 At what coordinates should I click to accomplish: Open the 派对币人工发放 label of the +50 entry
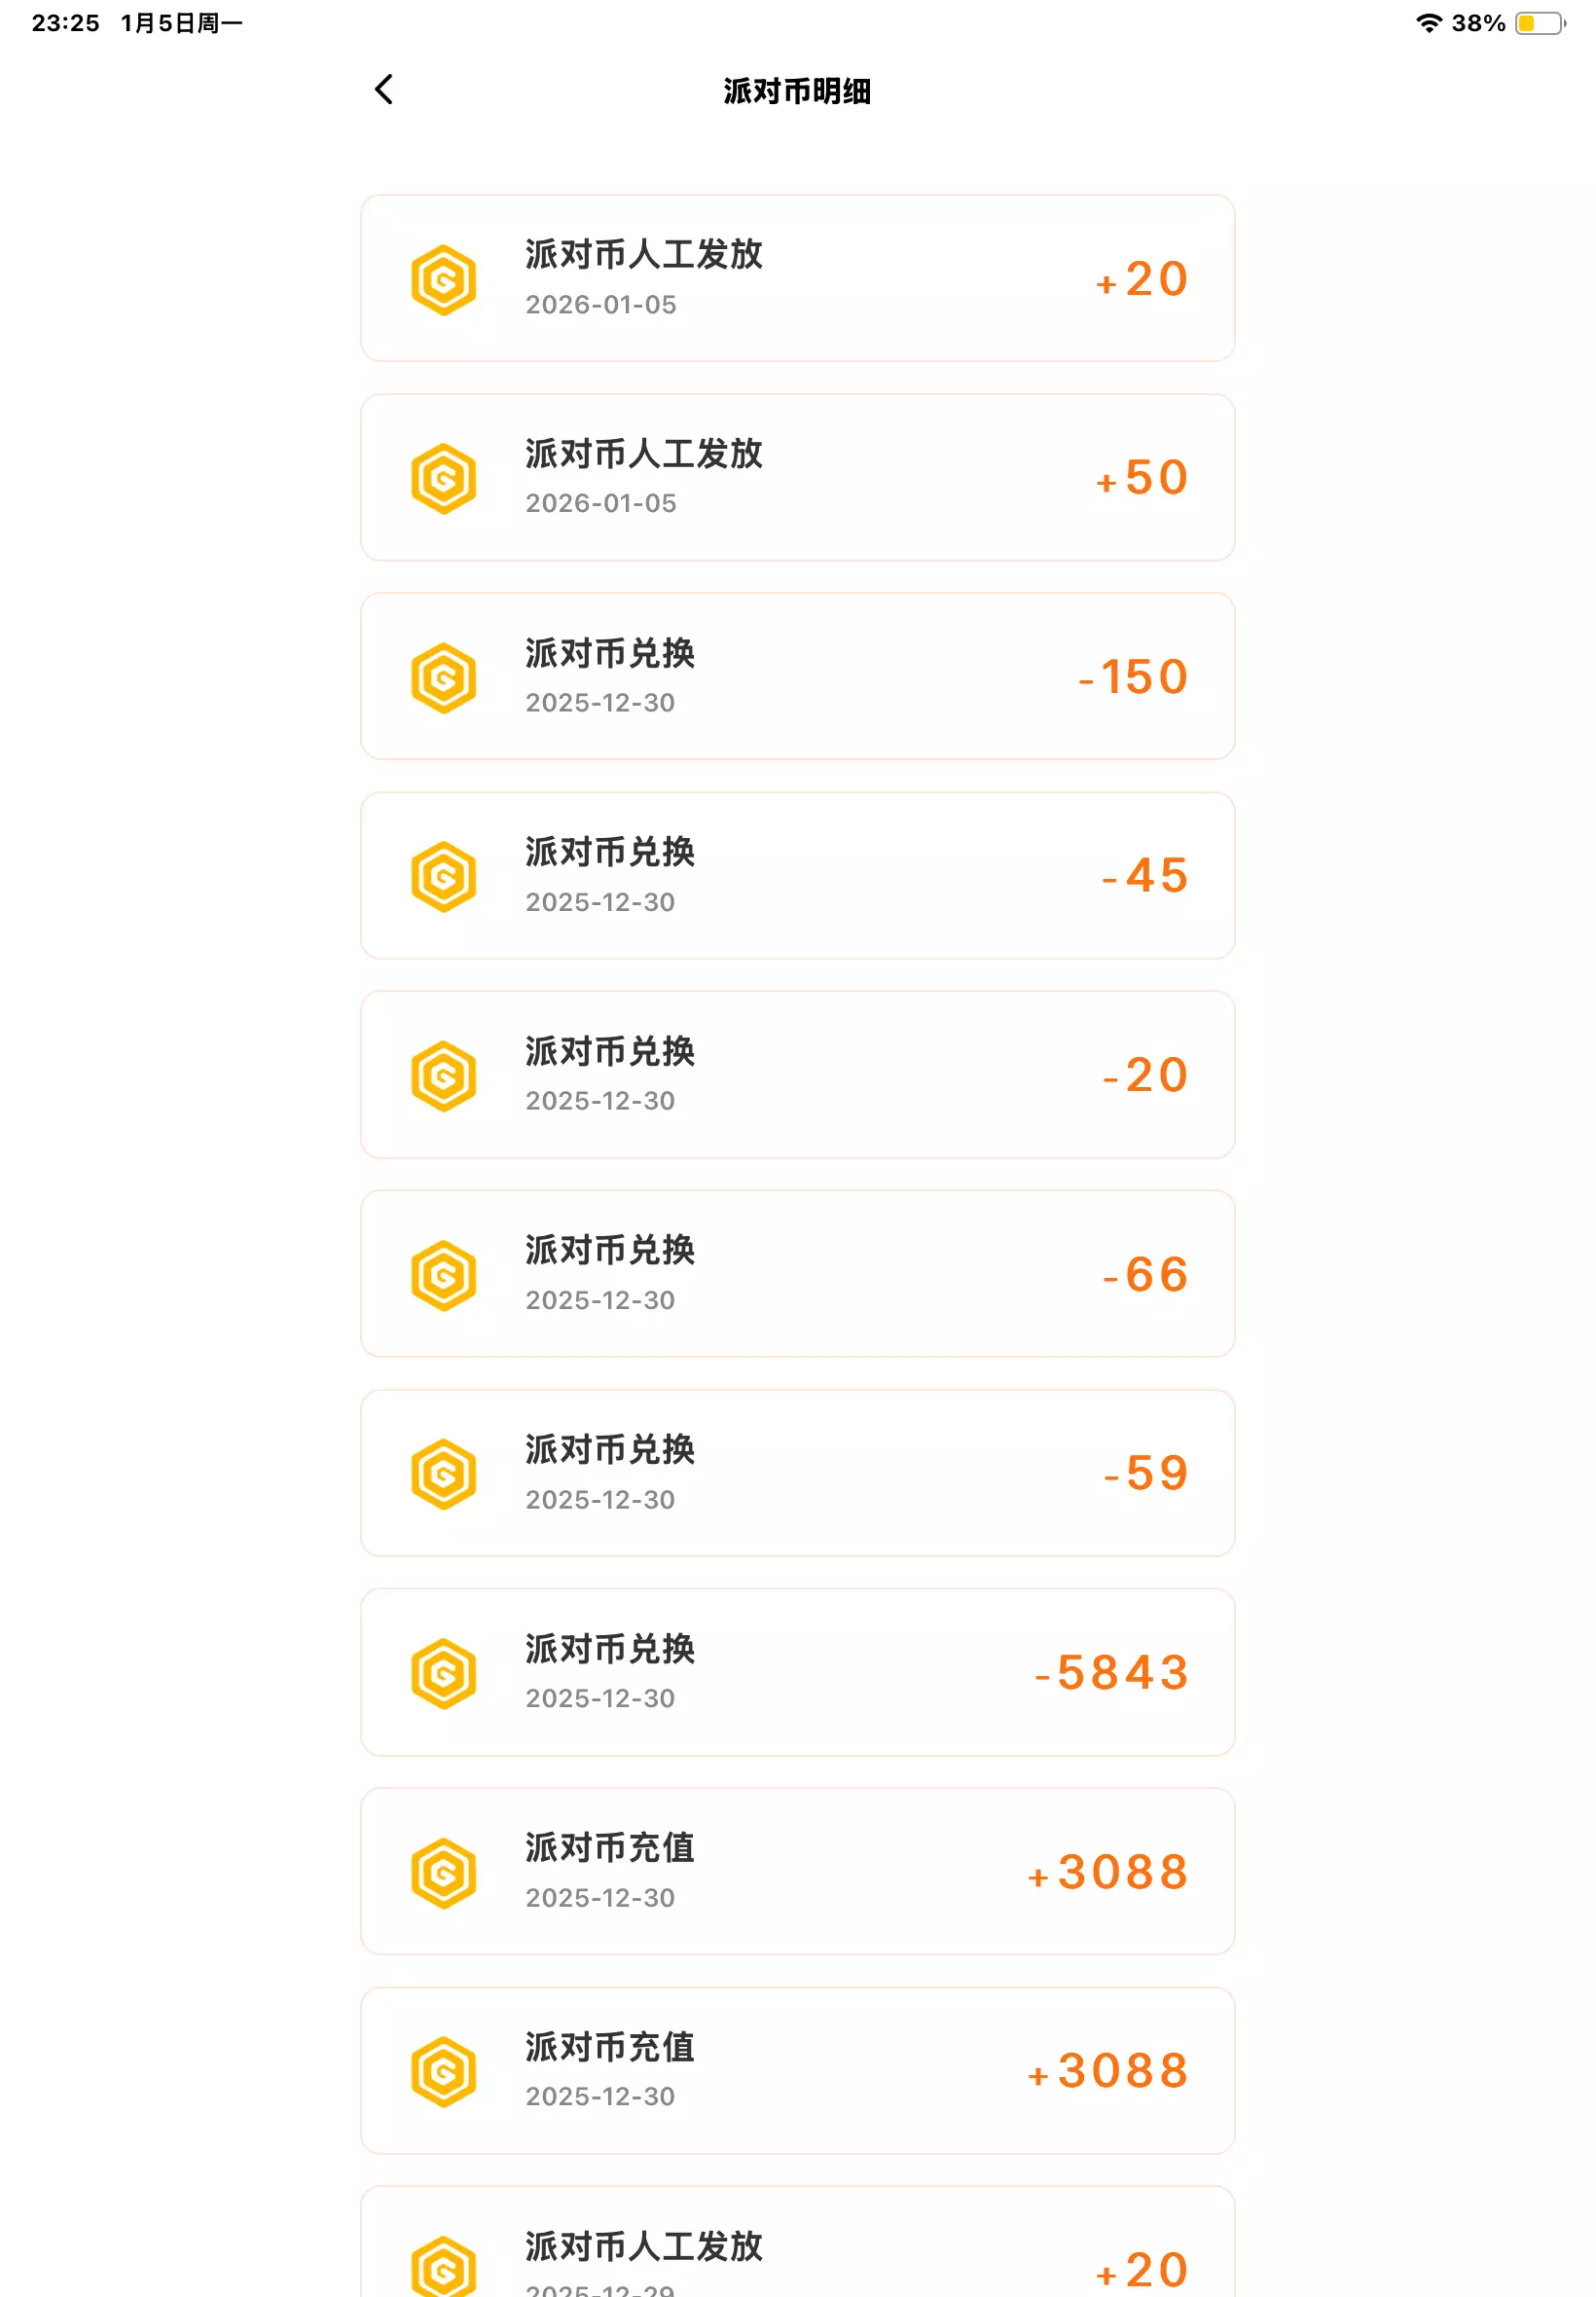[x=644, y=454]
